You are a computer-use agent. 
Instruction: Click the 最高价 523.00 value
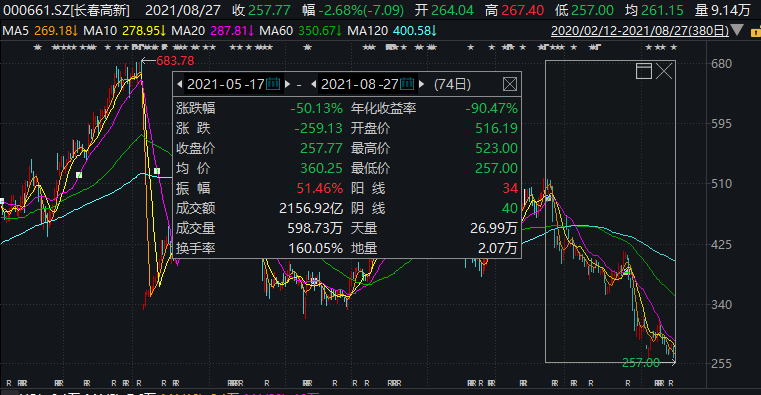pos(496,148)
